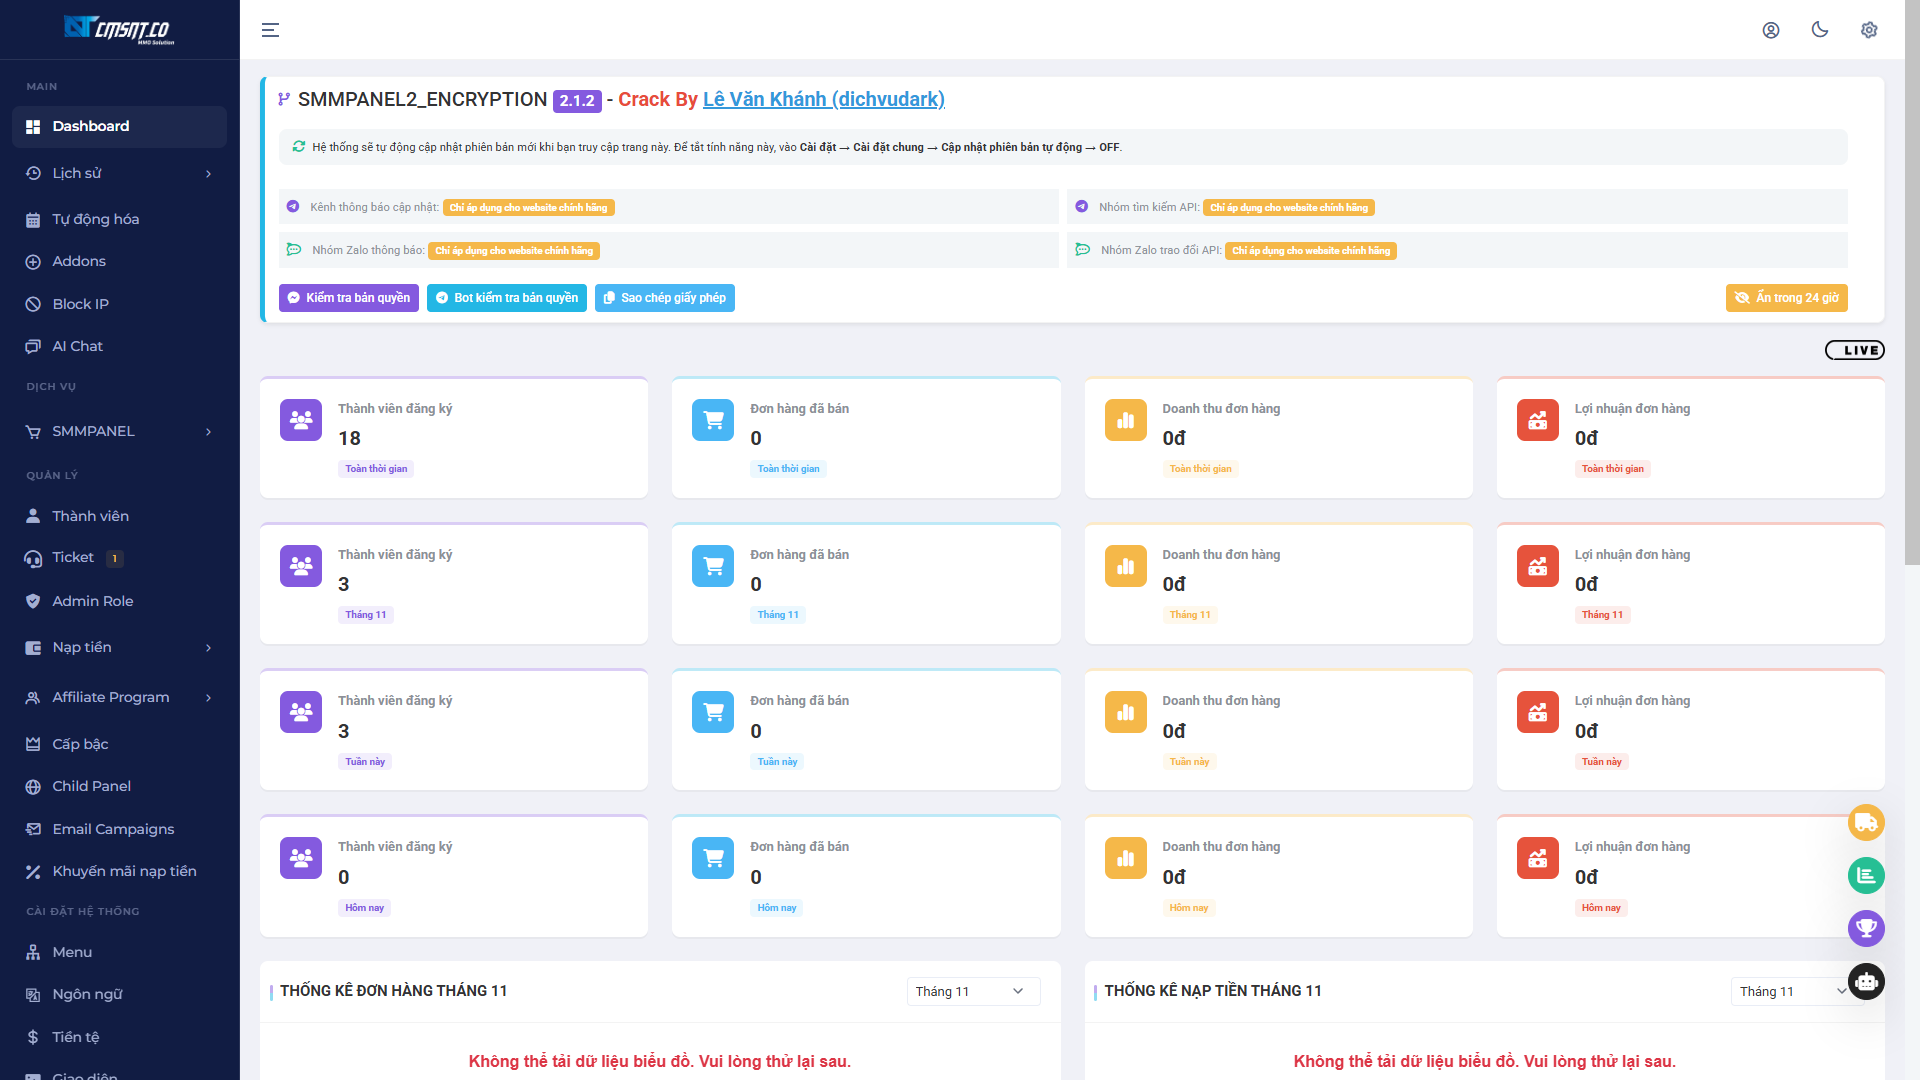Select Block IP in the sidebar

tap(80, 304)
